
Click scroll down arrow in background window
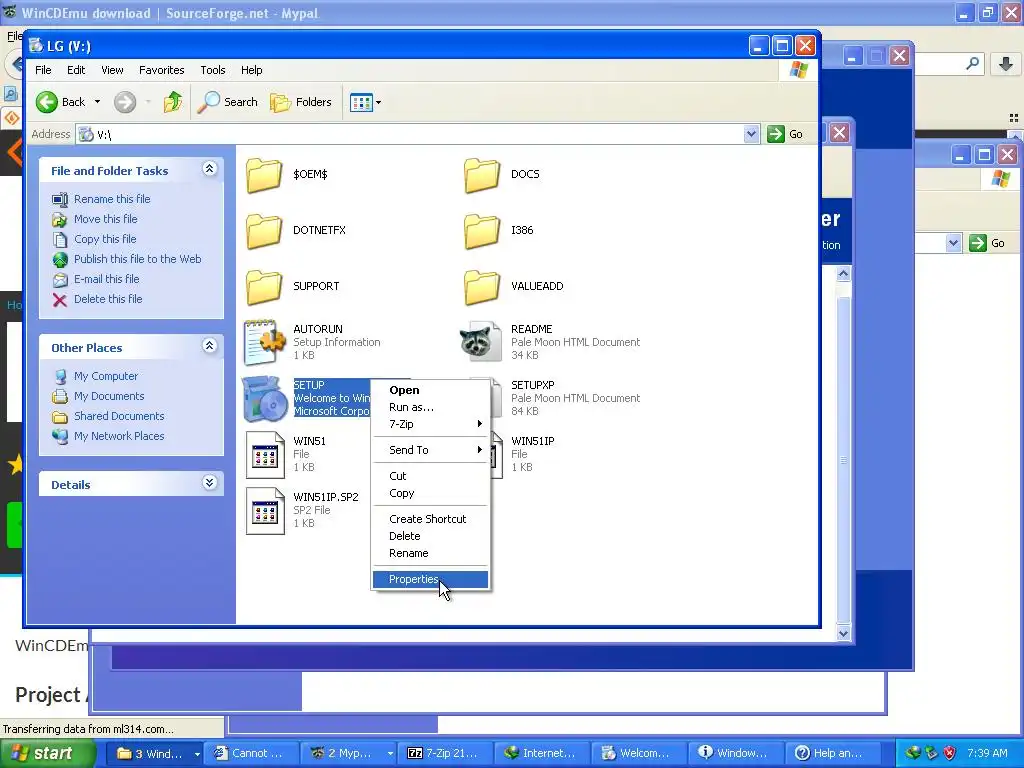point(843,633)
